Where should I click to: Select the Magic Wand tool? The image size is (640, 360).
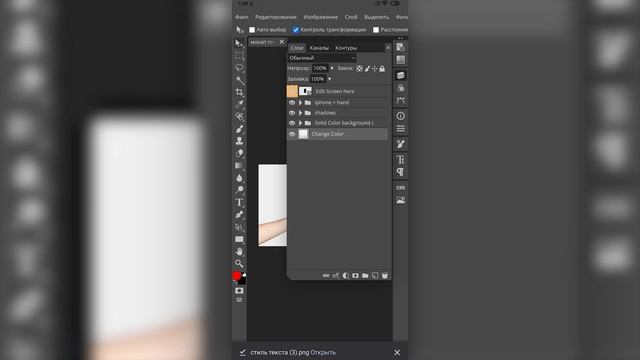pos(239,80)
